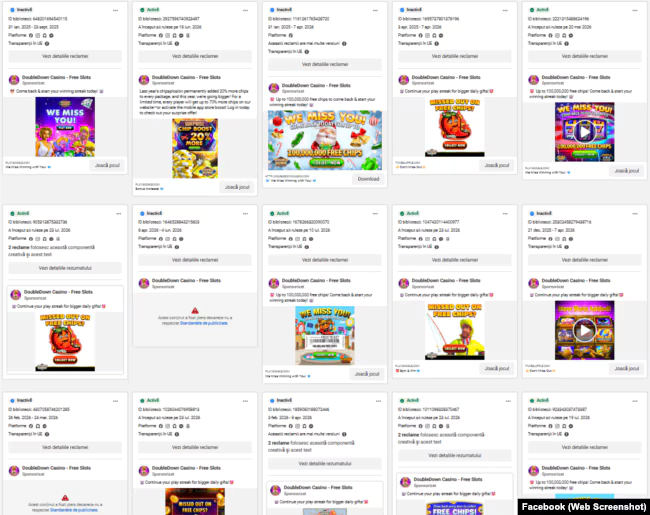This screenshot has width=650, height=515.
Task: Click the Surprise Chip Boost 20% More image
Action: [x=195, y=148]
